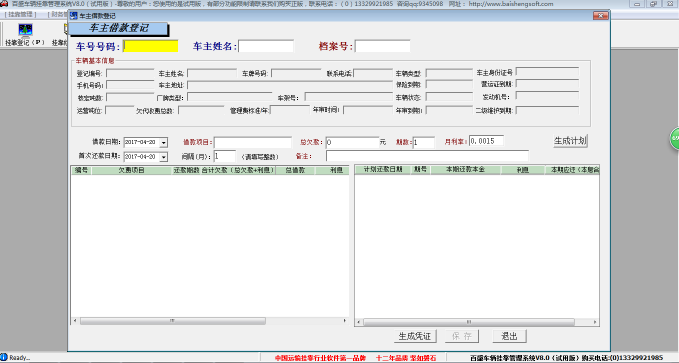The width and height of the screenshot is (679, 363).
Task: Click the 借款日期 date value 2017-04-20
Action: pos(140,143)
